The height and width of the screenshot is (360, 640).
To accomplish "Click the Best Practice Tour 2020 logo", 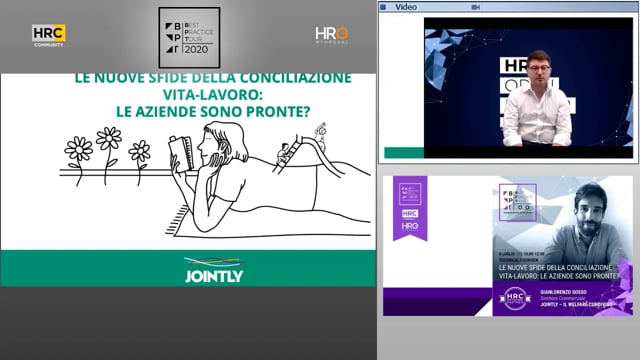I will click(x=189, y=38).
